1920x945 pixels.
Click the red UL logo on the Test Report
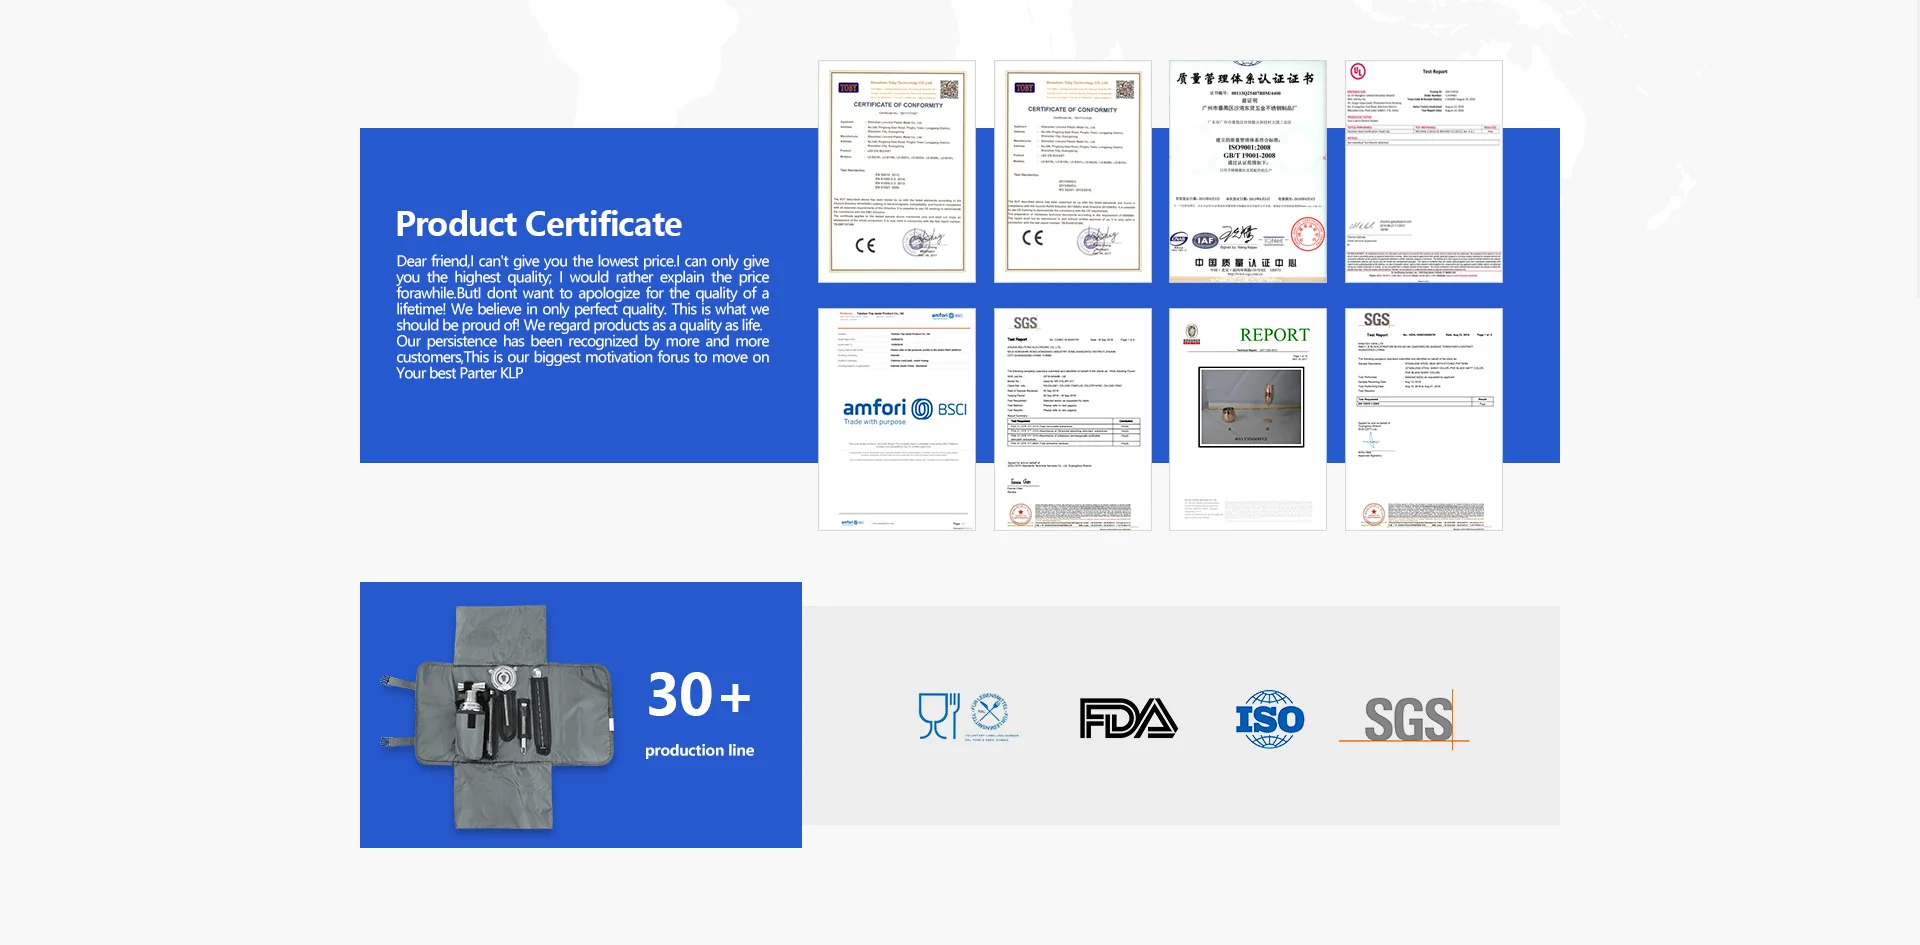point(1357,71)
